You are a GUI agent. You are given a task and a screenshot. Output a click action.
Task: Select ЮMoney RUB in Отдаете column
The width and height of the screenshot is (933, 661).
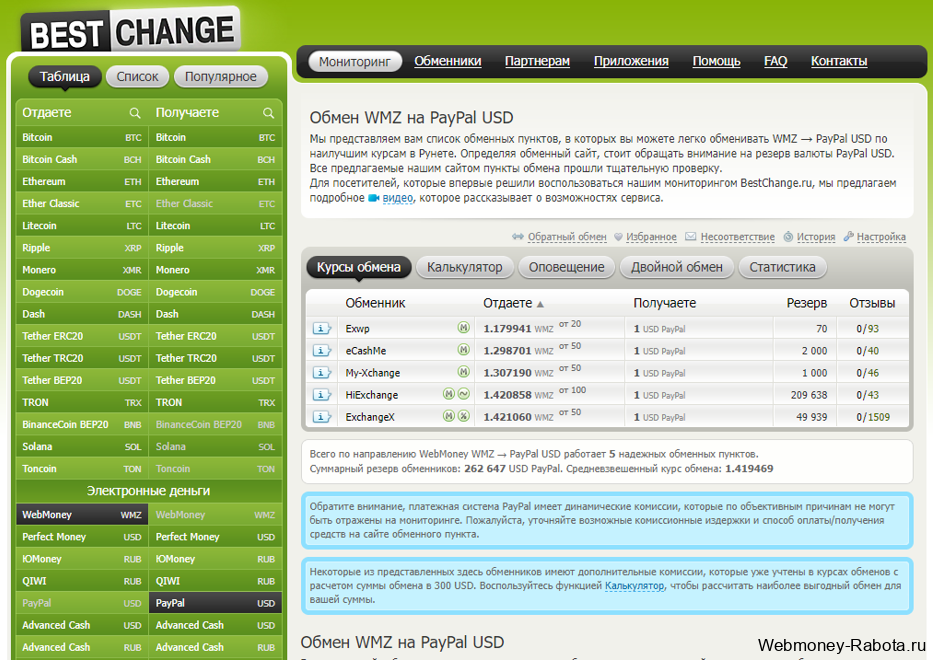pos(82,559)
